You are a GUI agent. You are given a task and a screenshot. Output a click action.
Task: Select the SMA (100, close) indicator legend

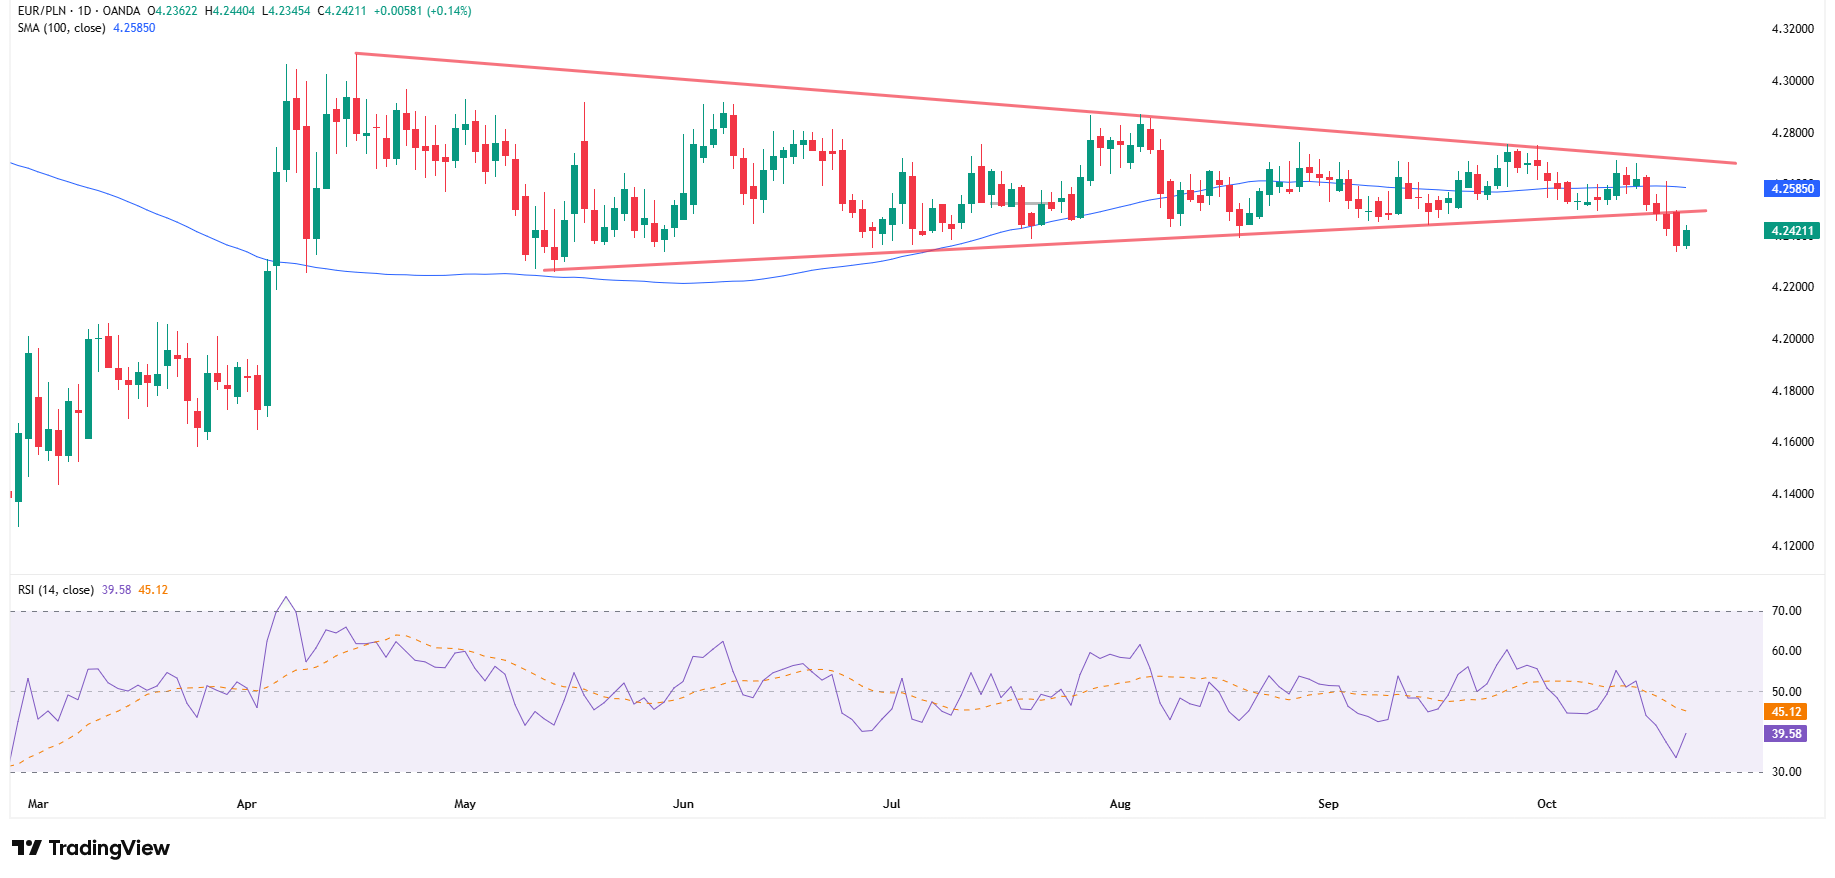[x=61, y=28]
